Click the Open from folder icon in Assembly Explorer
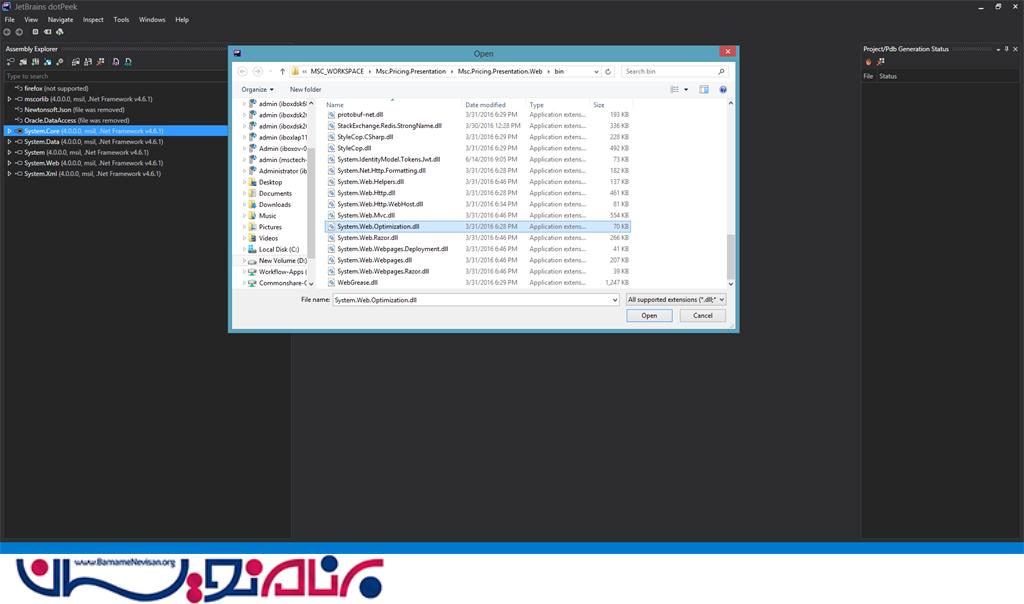1024x604 pixels. tap(23, 62)
